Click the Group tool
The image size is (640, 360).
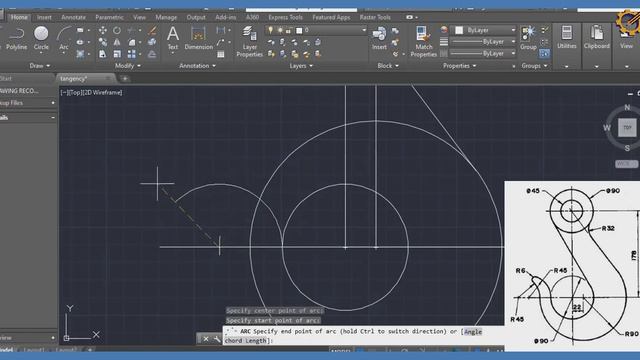point(528,38)
